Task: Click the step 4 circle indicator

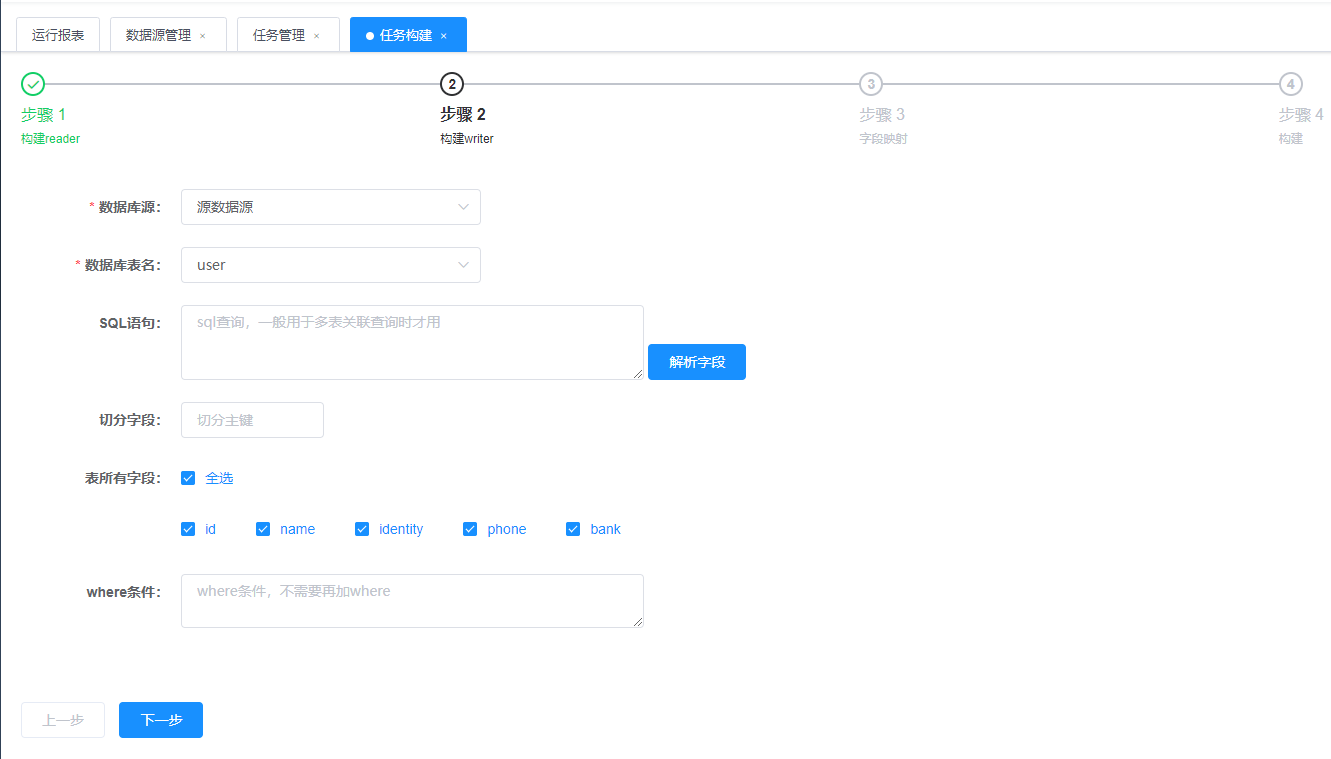Action: 1290,84
